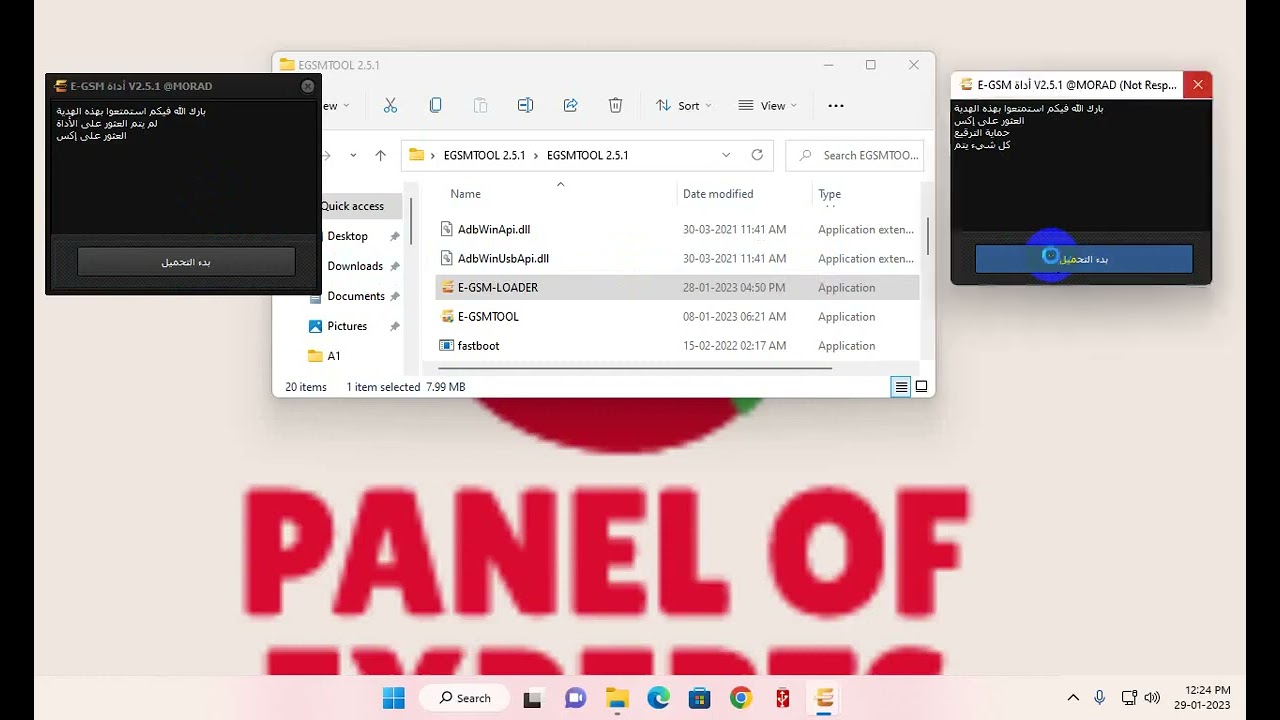Click the Rename icon in Explorer toolbar
The image size is (1280, 720).
pos(525,105)
